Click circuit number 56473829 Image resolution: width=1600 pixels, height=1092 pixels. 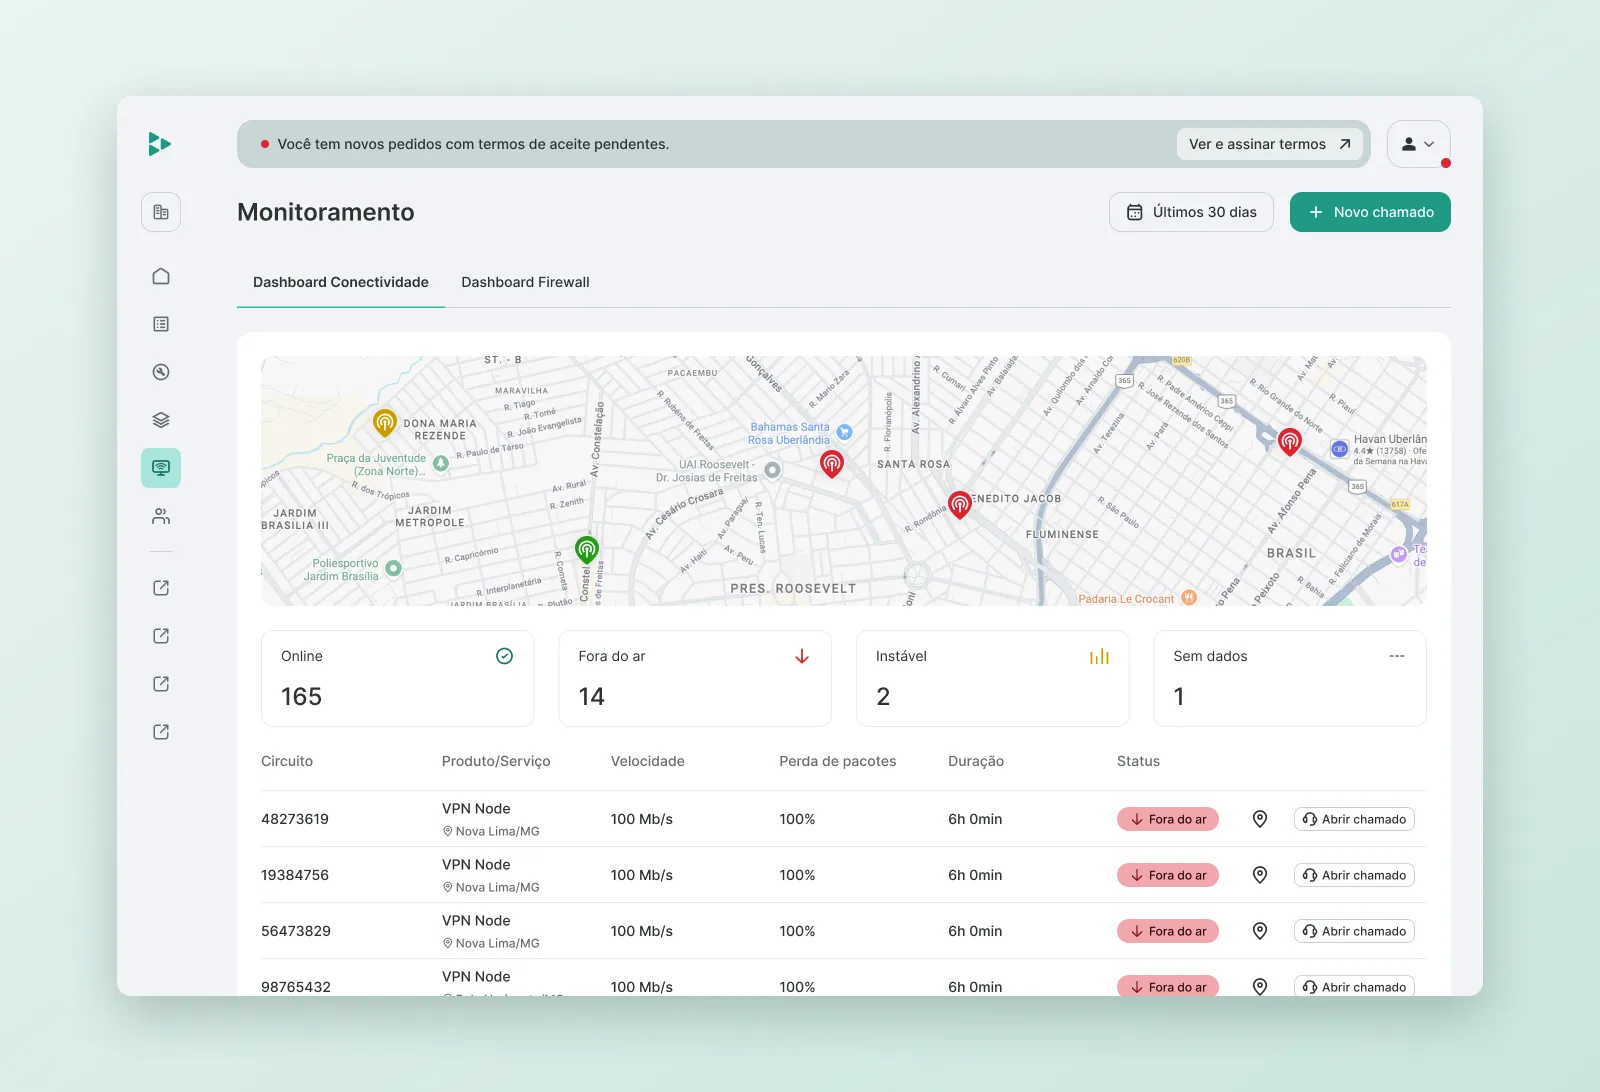click(296, 931)
